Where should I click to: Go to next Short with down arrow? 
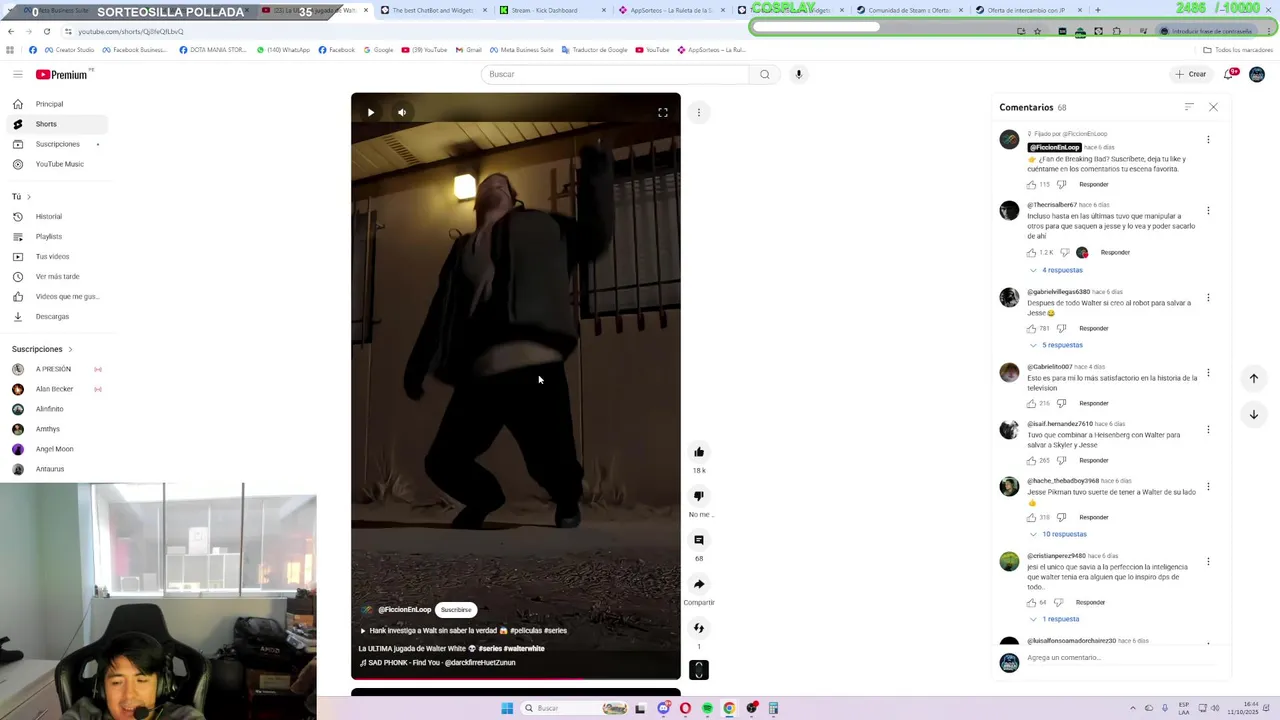(x=1253, y=414)
